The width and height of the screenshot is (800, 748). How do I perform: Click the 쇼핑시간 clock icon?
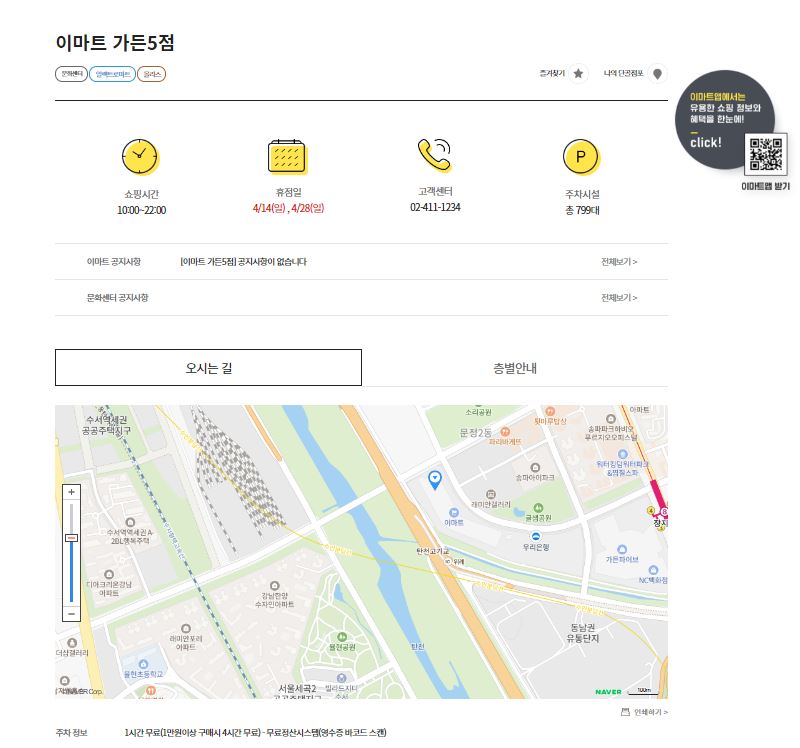click(x=140, y=157)
